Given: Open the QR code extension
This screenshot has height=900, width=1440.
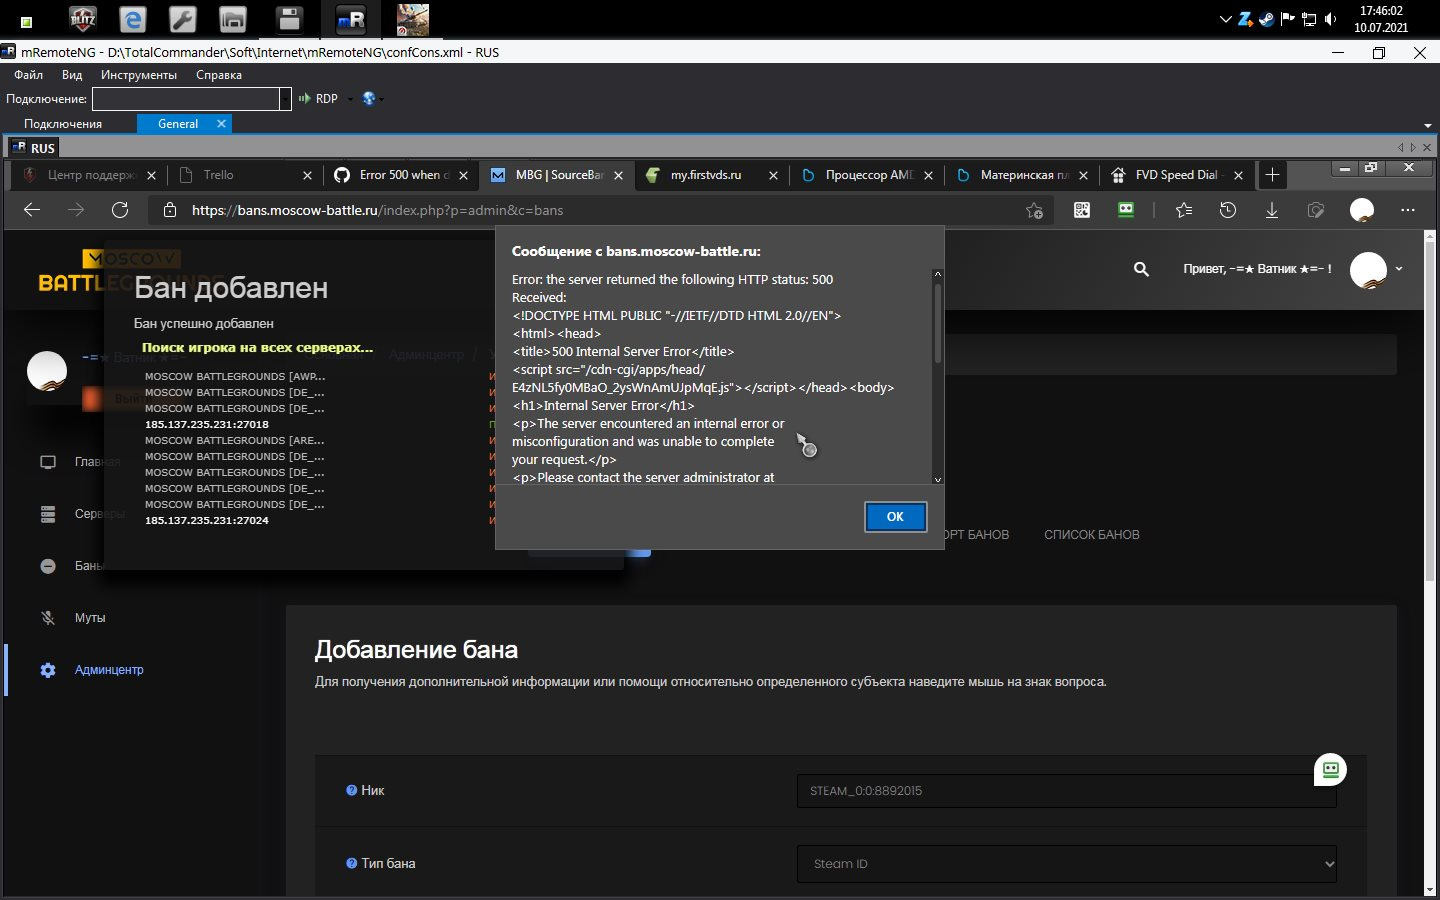Looking at the screenshot, I should 1082,210.
